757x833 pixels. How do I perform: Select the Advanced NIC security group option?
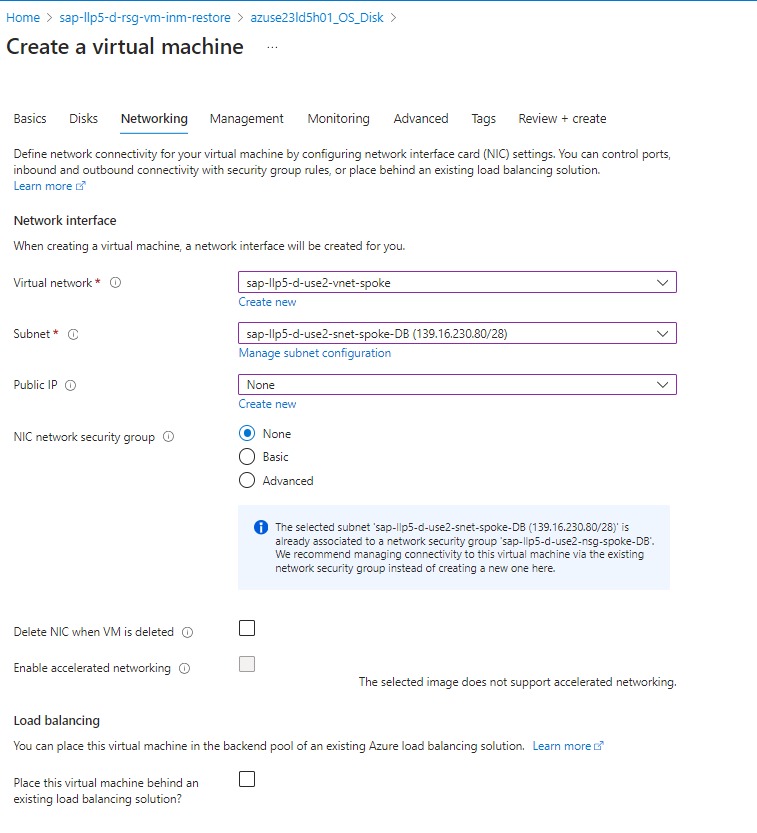click(248, 481)
